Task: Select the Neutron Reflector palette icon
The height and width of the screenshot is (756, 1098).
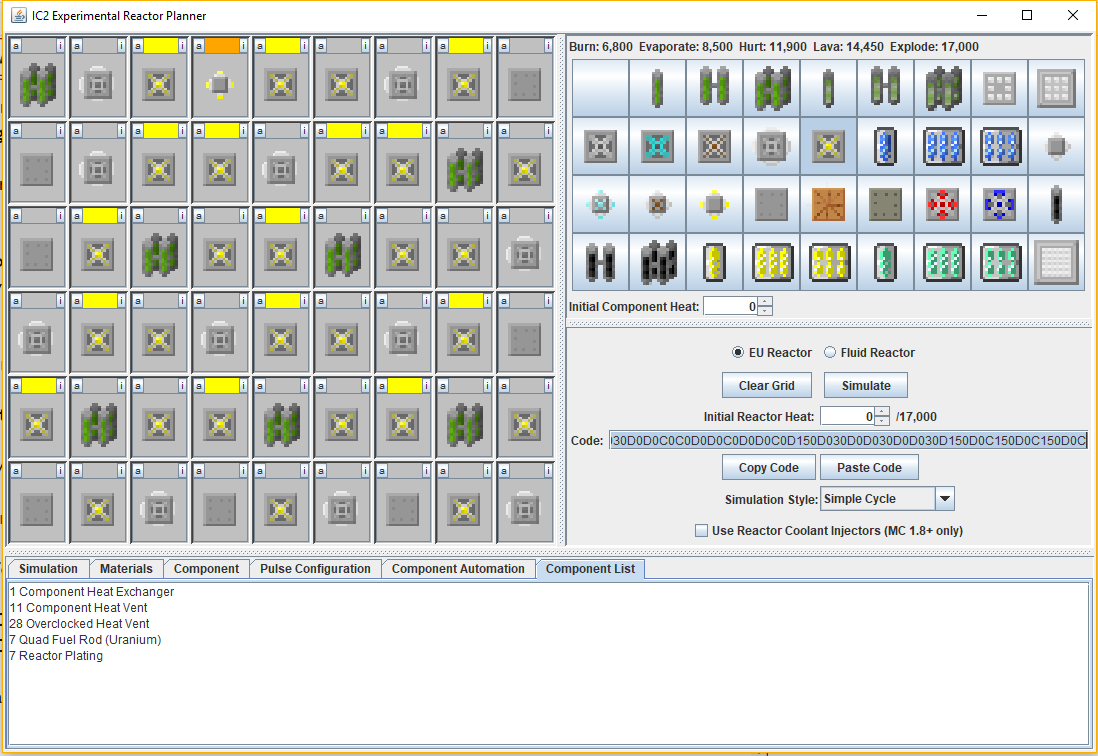Action: [x=999, y=88]
